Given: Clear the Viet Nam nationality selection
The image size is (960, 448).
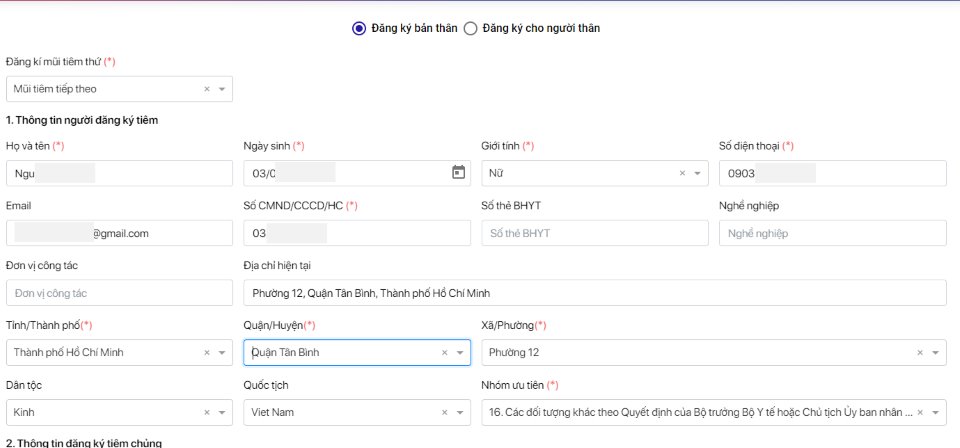Looking at the screenshot, I should (x=445, y=412).
